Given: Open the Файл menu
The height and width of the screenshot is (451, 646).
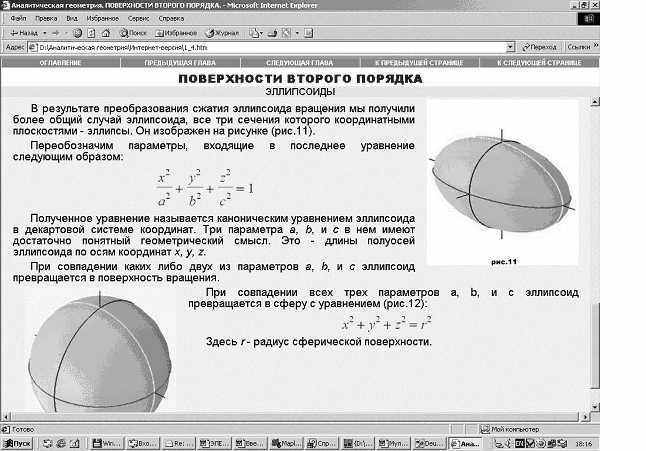Looking at the screenshot, I should click(17, 18).
